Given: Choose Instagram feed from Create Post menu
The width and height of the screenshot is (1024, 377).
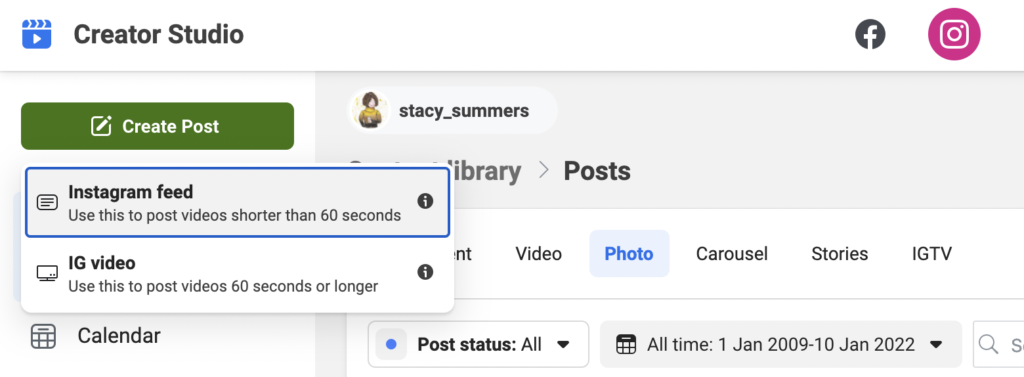Looking at the screenshot, I should tap(238, 203).
